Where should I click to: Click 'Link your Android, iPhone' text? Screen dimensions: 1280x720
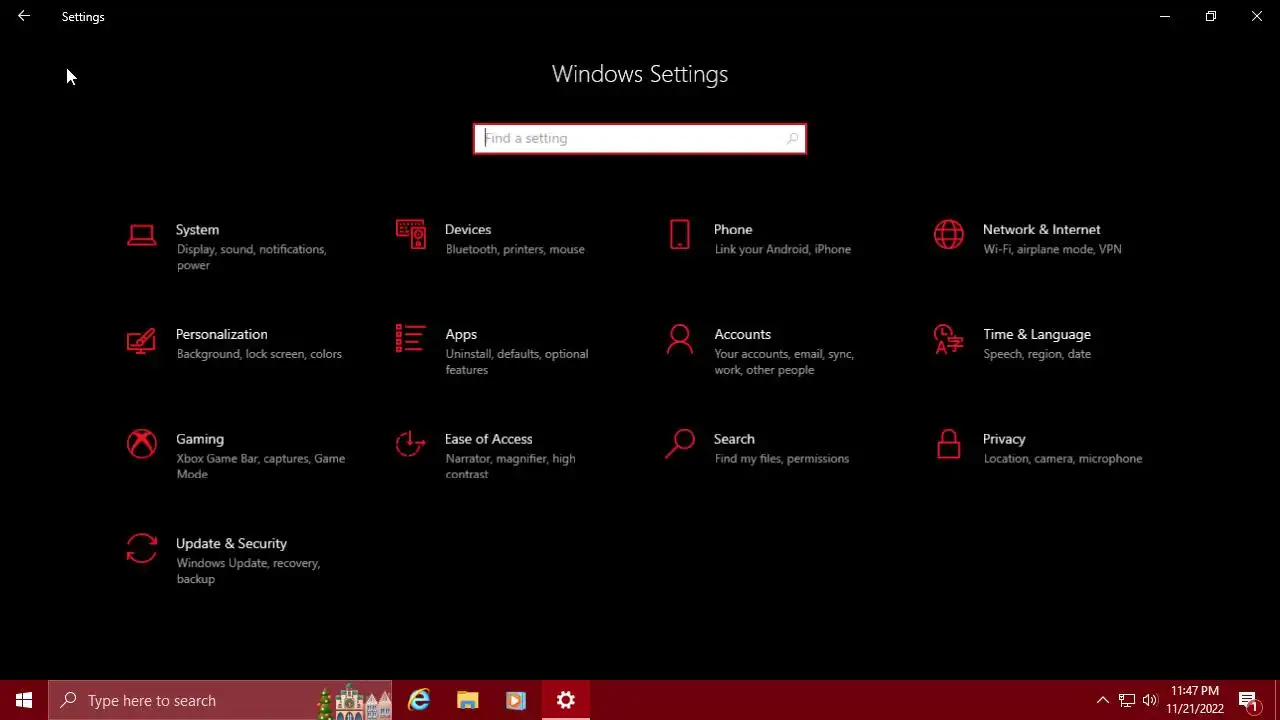click(x=783, y=249)
